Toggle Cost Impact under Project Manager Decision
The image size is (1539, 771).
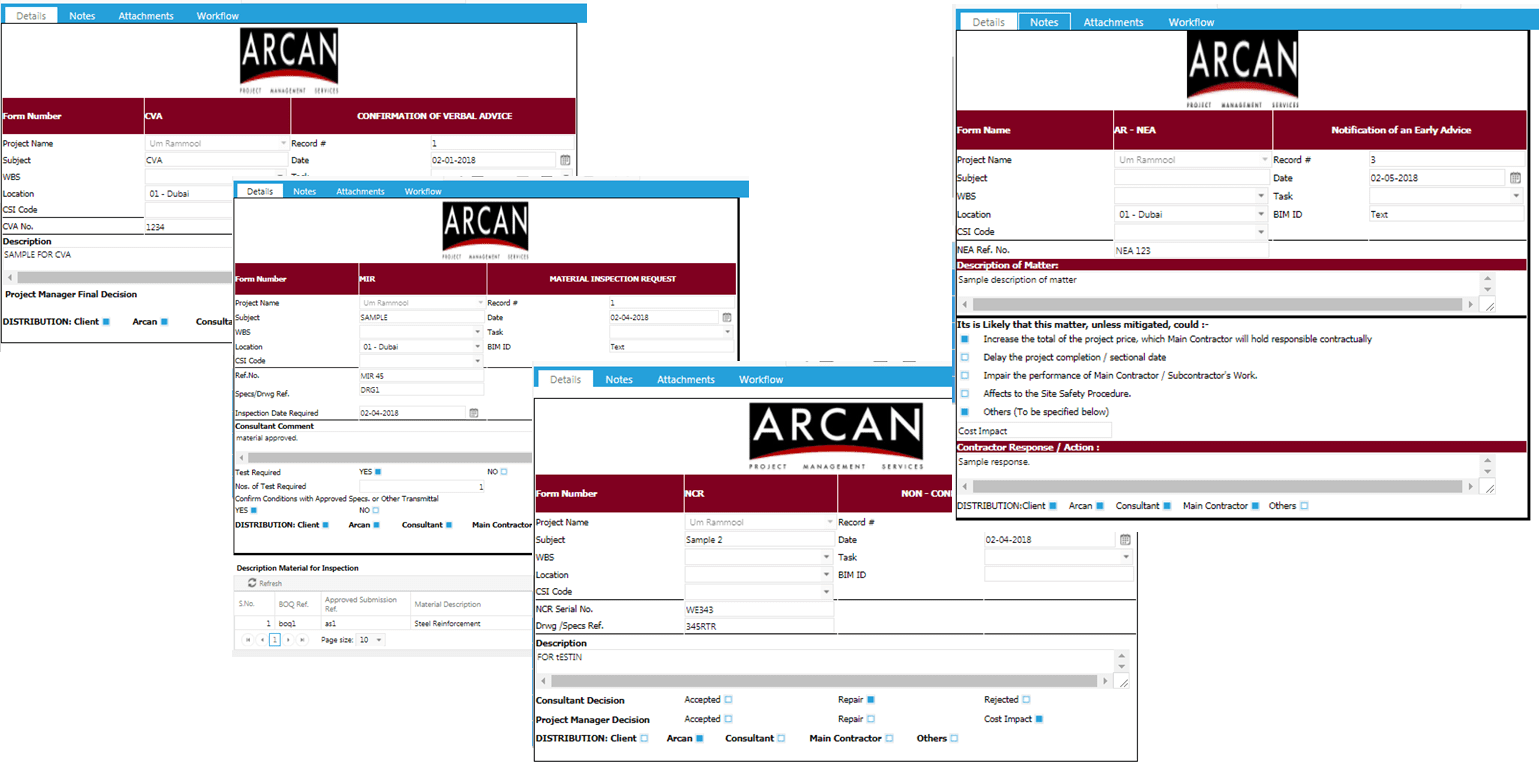coord(1039,719)
